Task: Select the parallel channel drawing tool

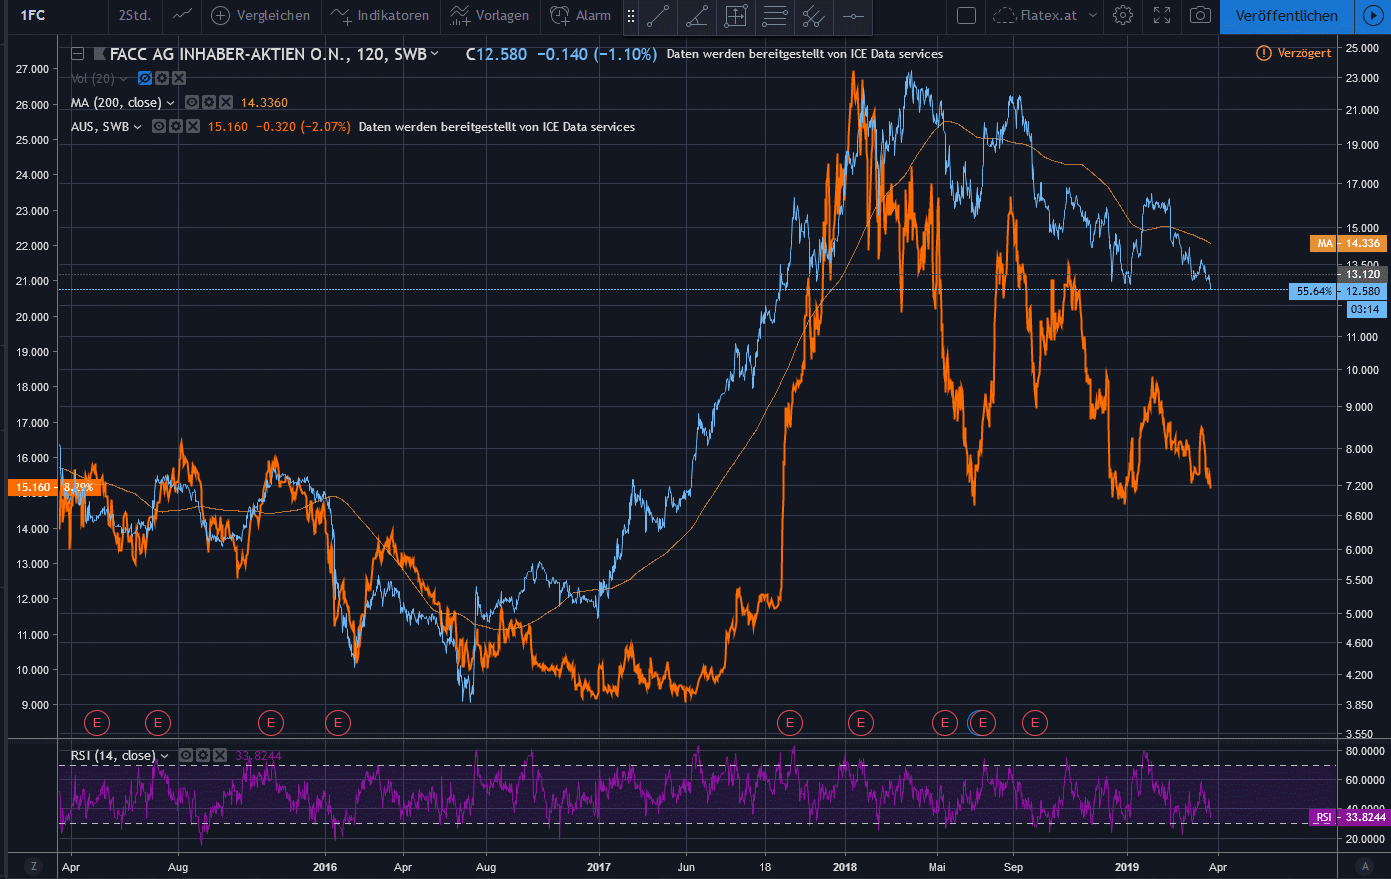Action: [814, 16]
